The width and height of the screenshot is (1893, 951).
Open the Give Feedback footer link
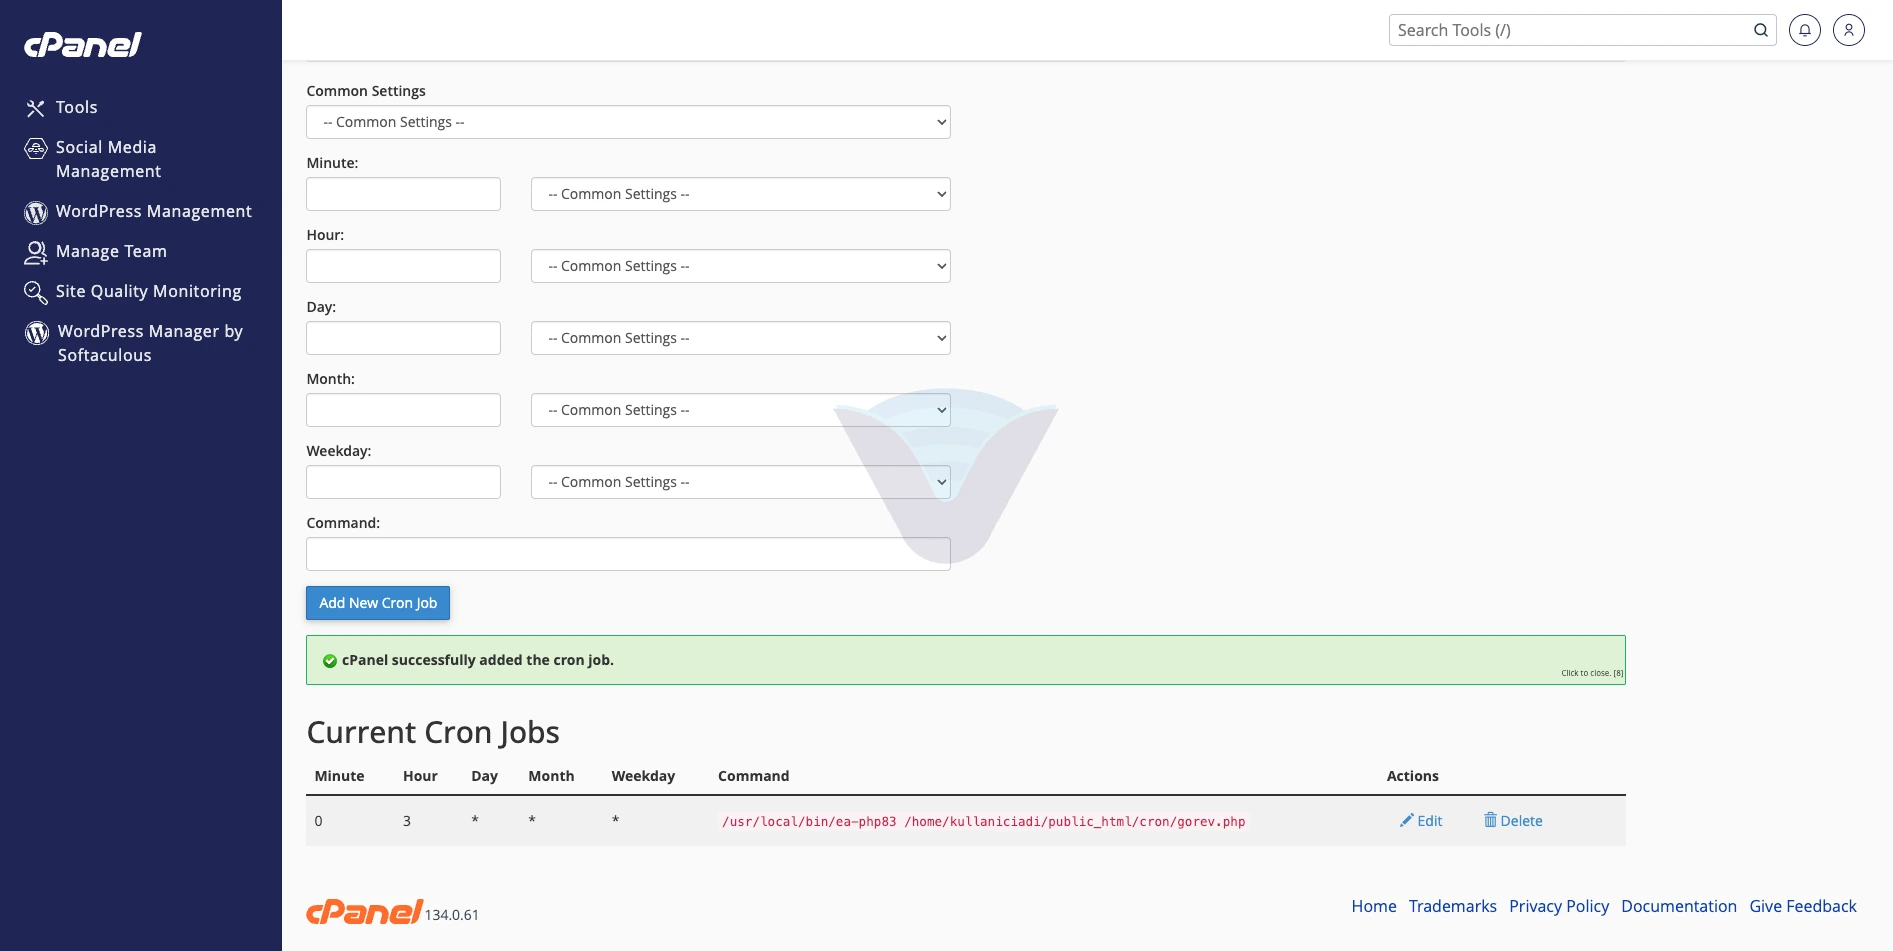pos(1803,906)
